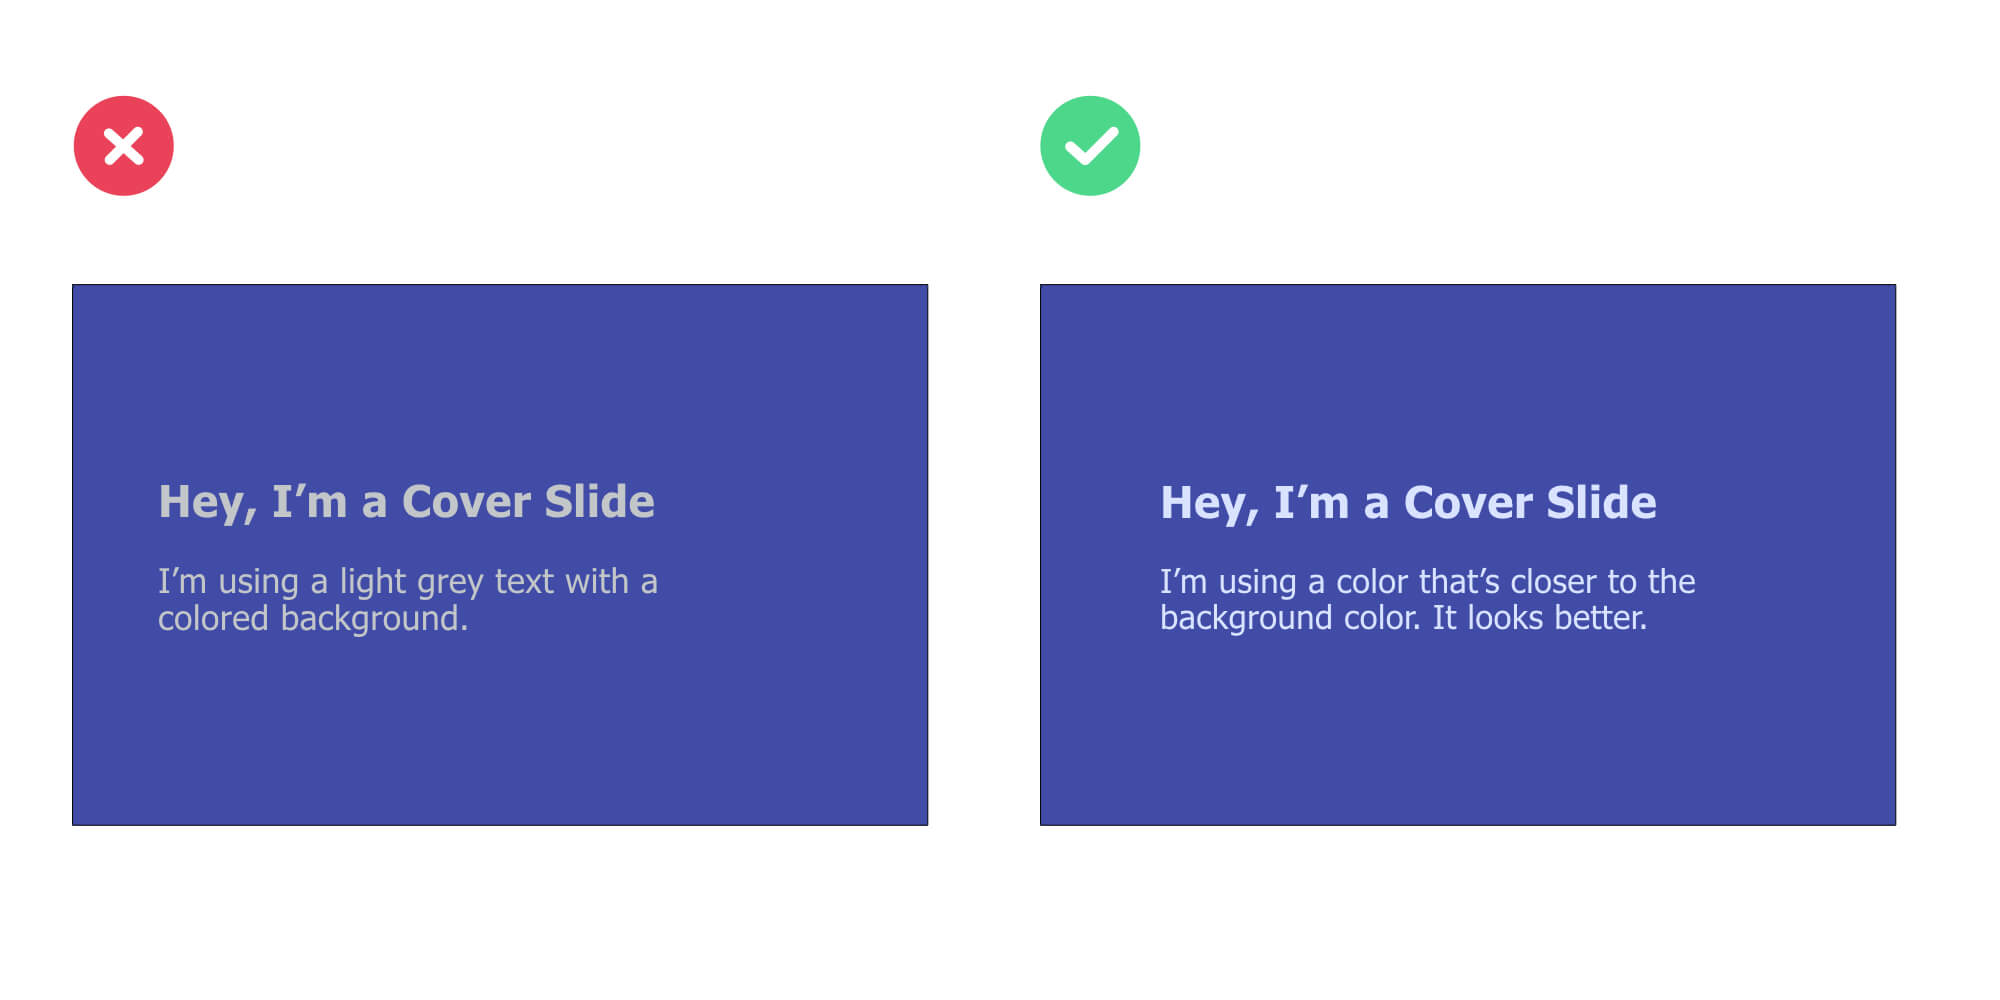This screenshot has height=1000, width=2000.
Task: Select the left blue cover slide
Action: tap(500, 555)
